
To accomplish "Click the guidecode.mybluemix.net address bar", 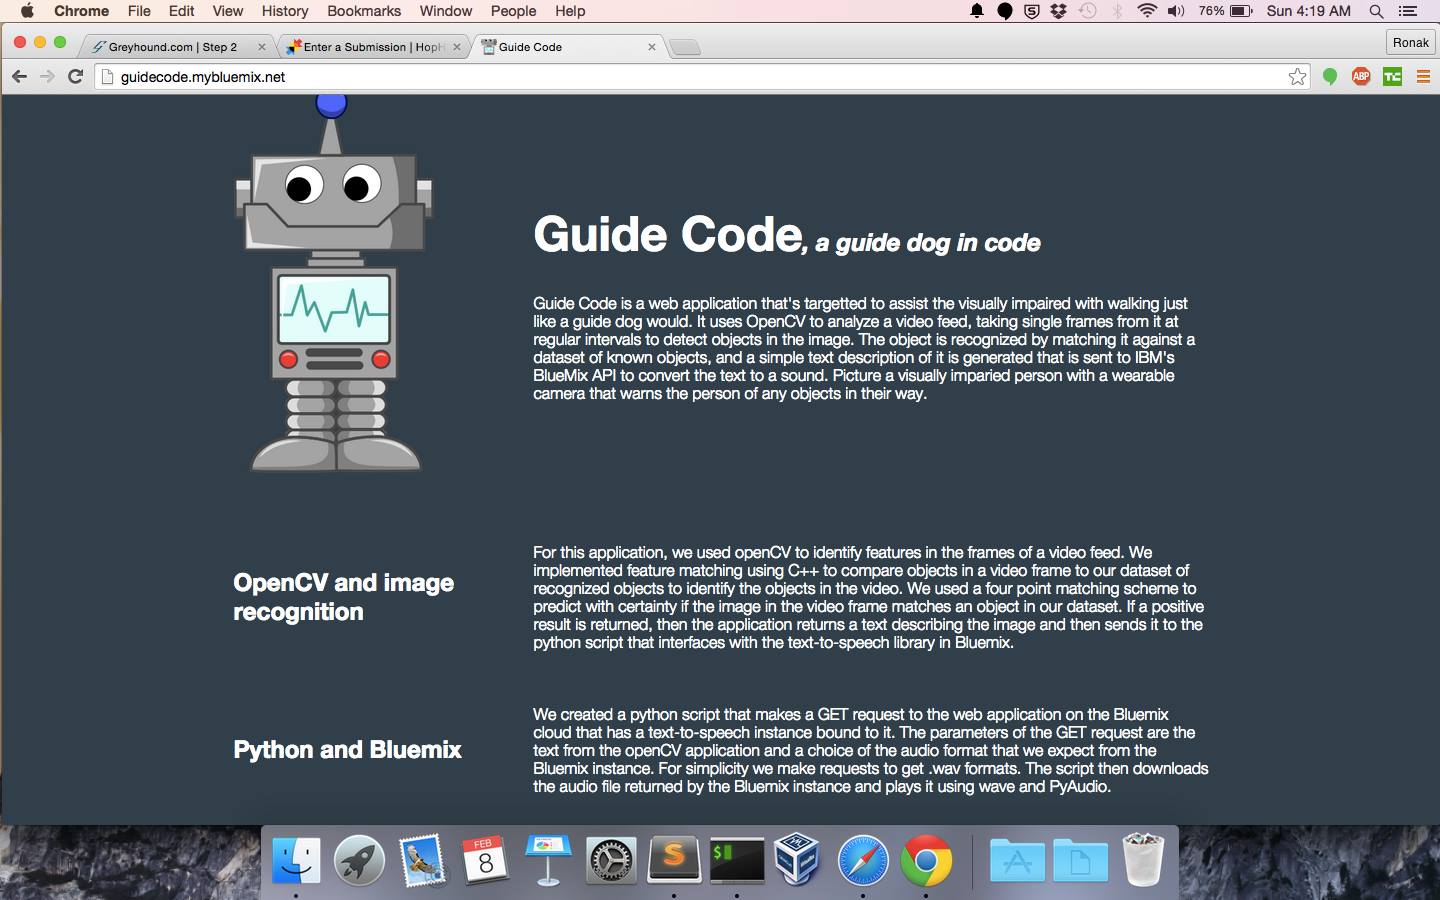I will pos(700,77).
